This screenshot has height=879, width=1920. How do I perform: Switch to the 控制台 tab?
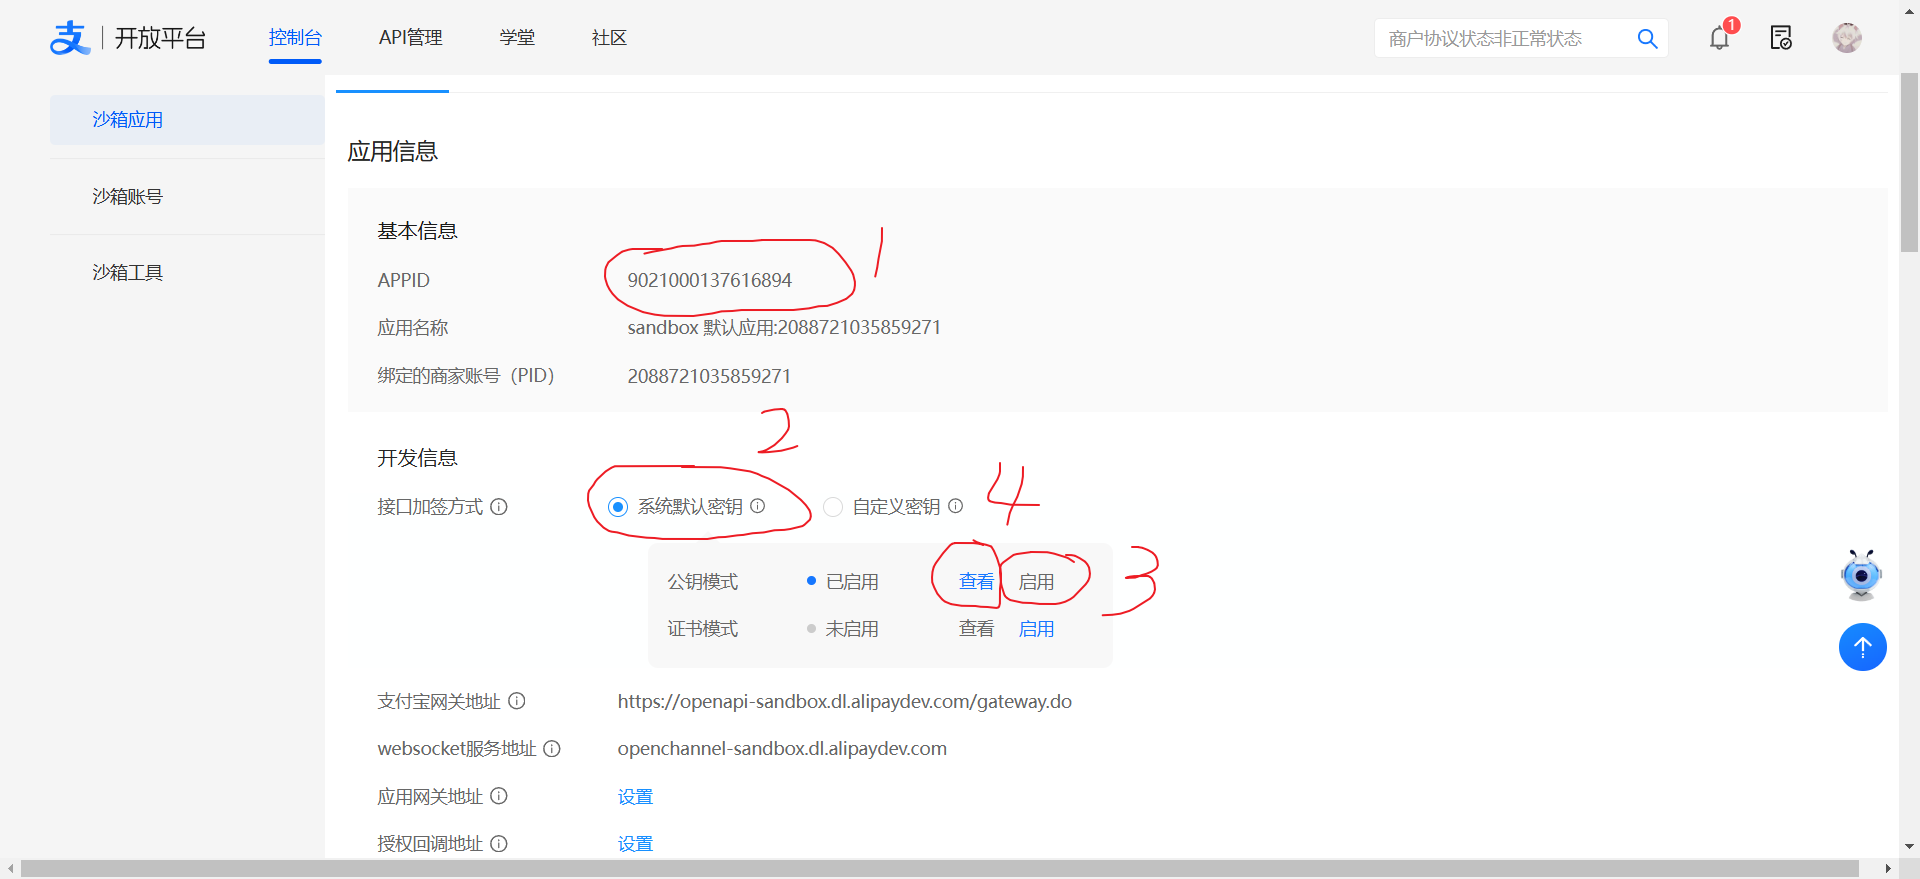(295, 38)
